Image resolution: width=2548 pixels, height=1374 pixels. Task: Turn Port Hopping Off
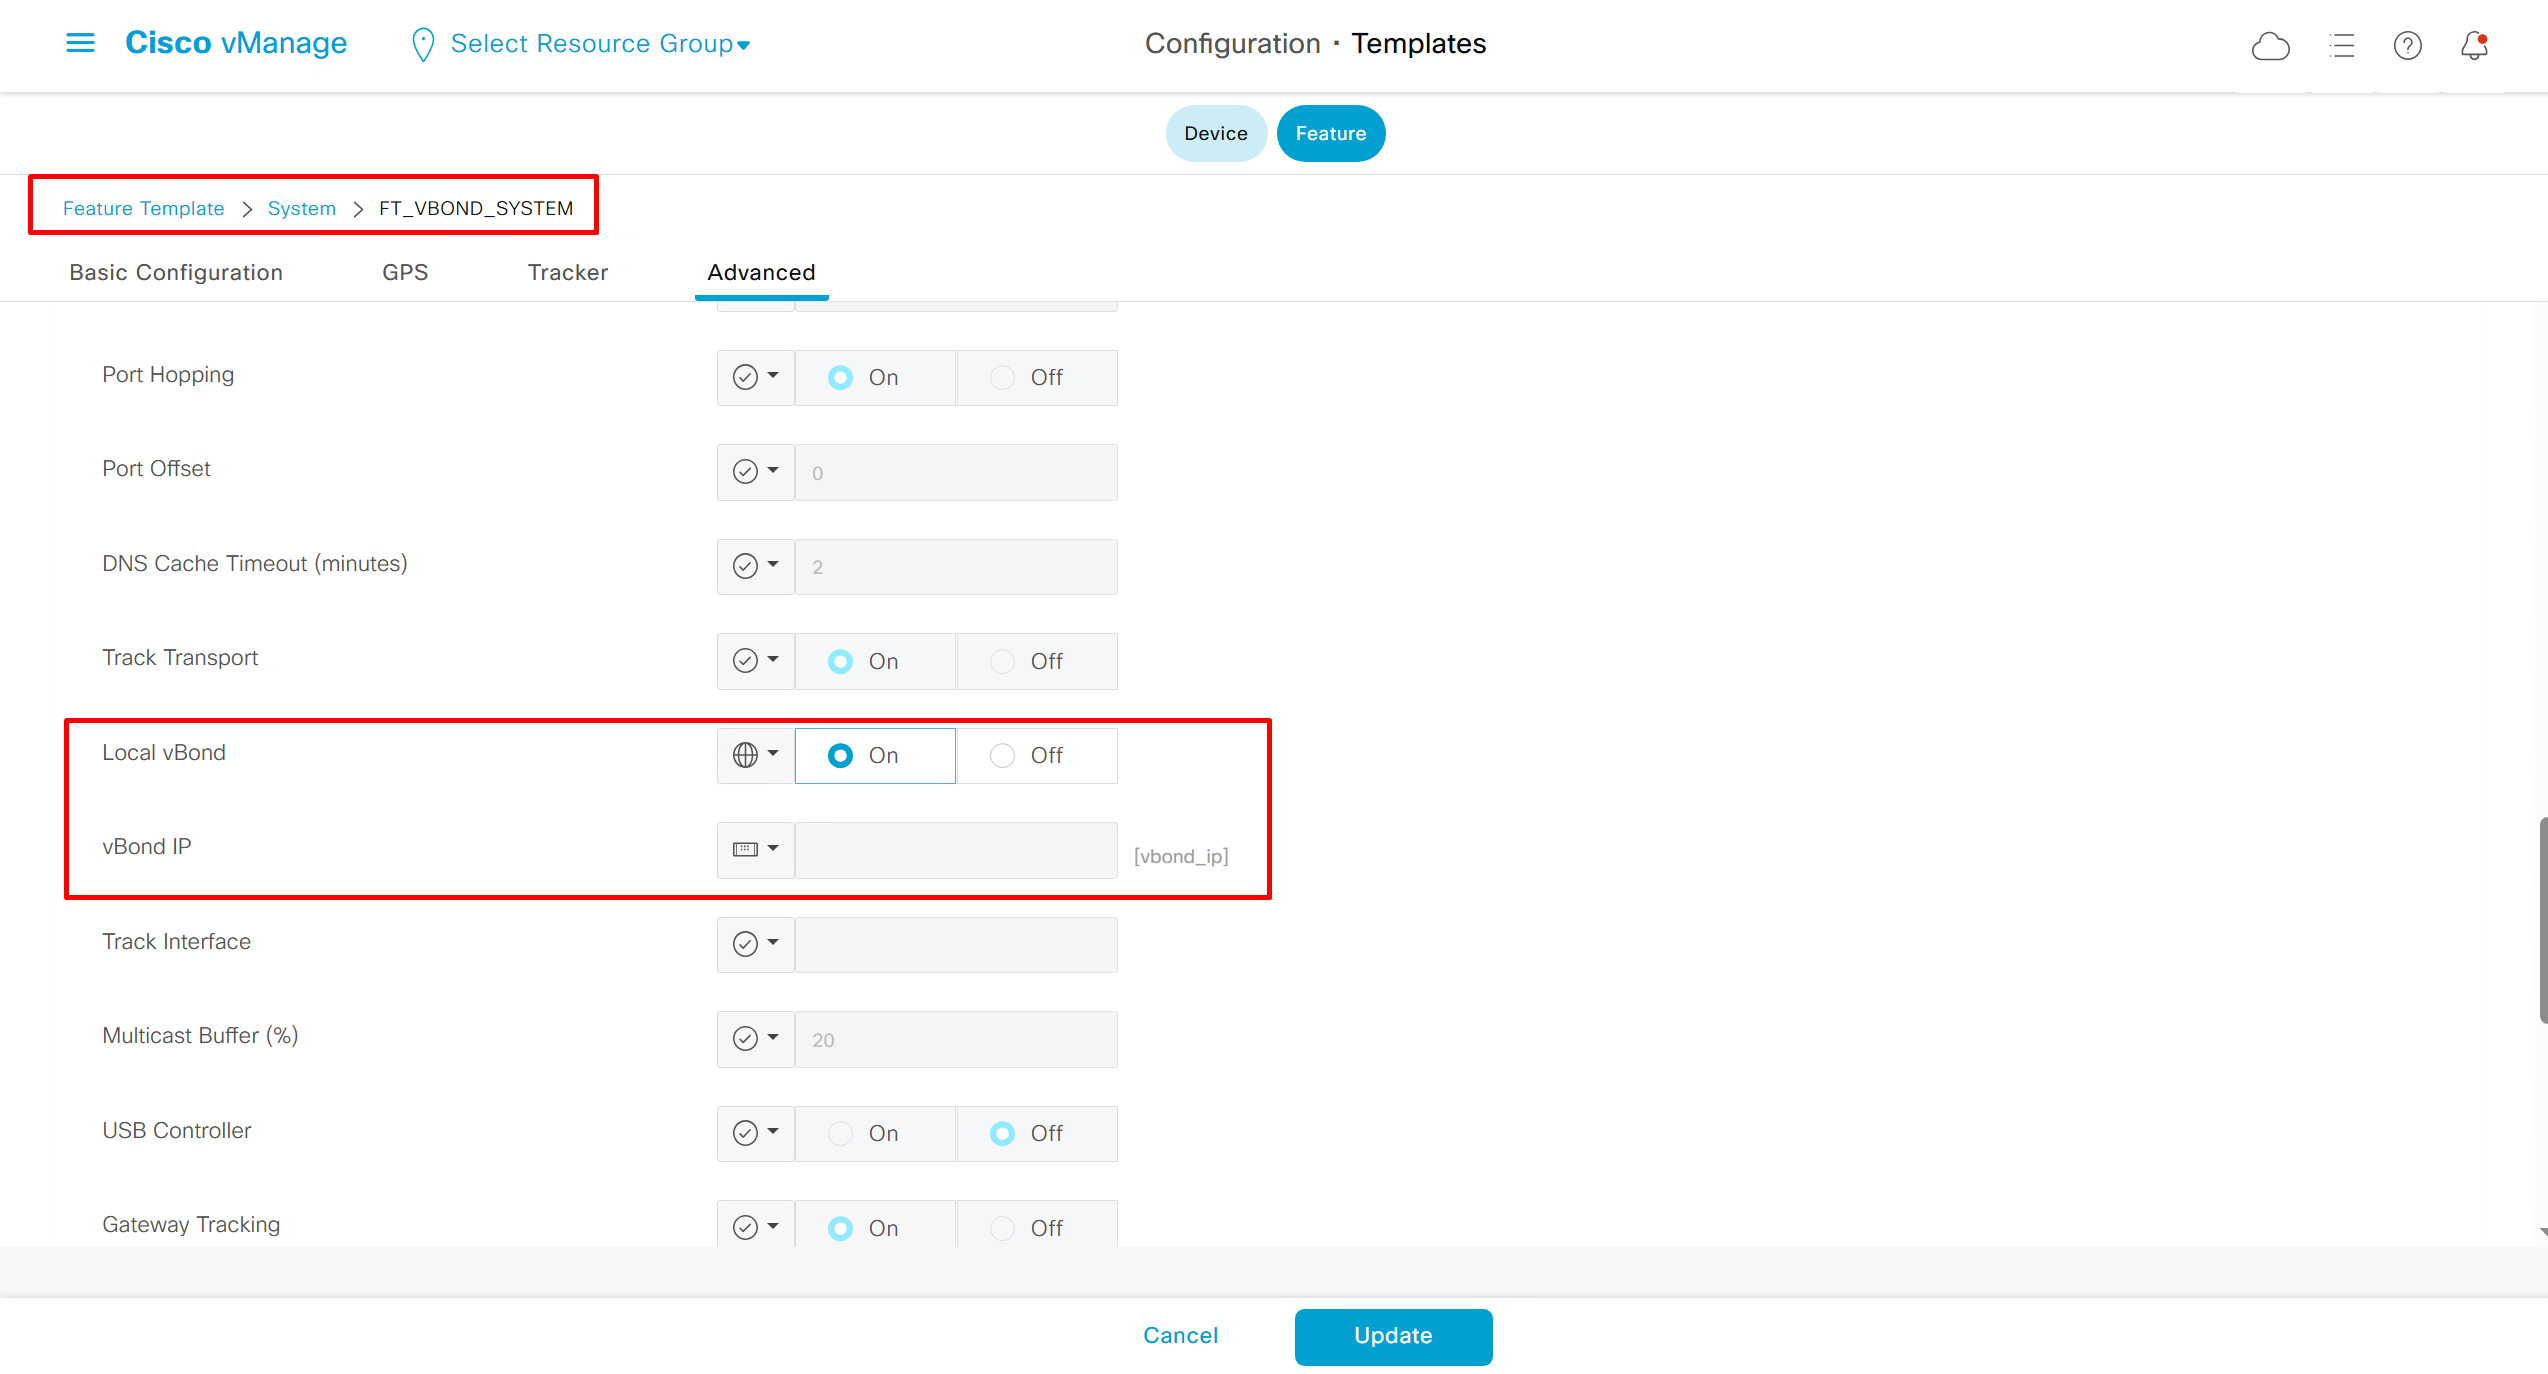tap(1003, 378)
